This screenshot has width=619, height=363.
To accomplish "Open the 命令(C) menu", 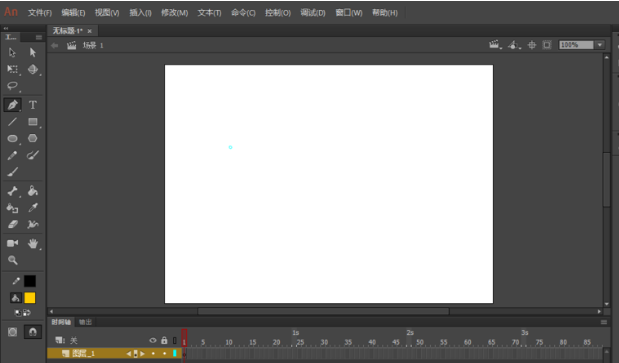I will click(243, 13).
